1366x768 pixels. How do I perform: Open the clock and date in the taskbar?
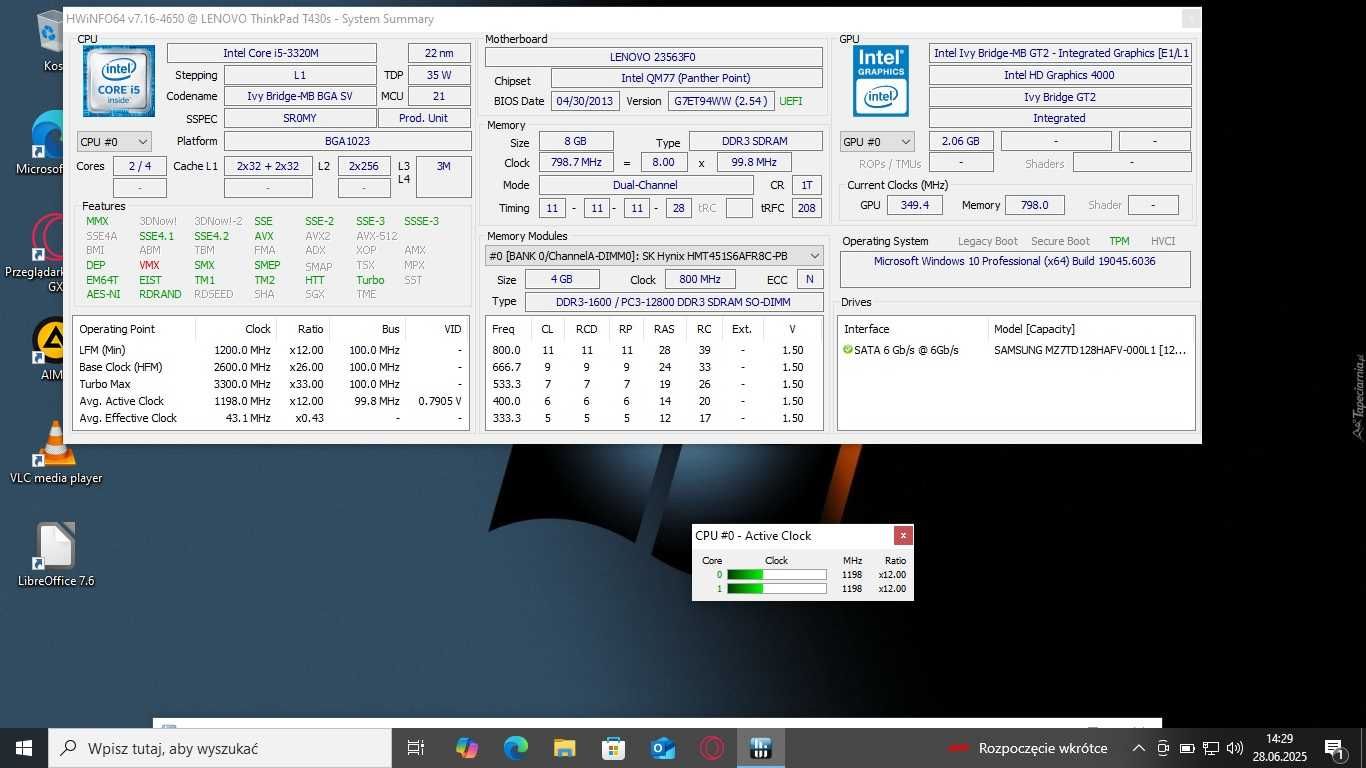tap(1279, 748)
